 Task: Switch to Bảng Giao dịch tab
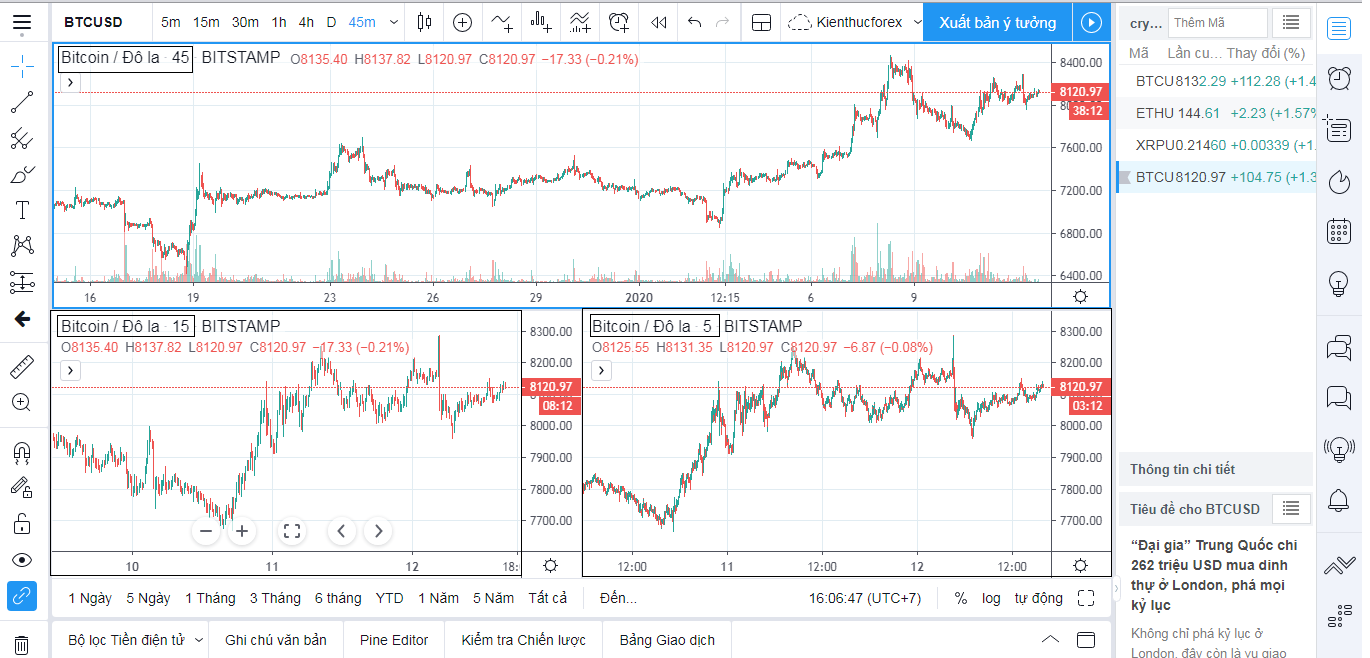[667, 640]
